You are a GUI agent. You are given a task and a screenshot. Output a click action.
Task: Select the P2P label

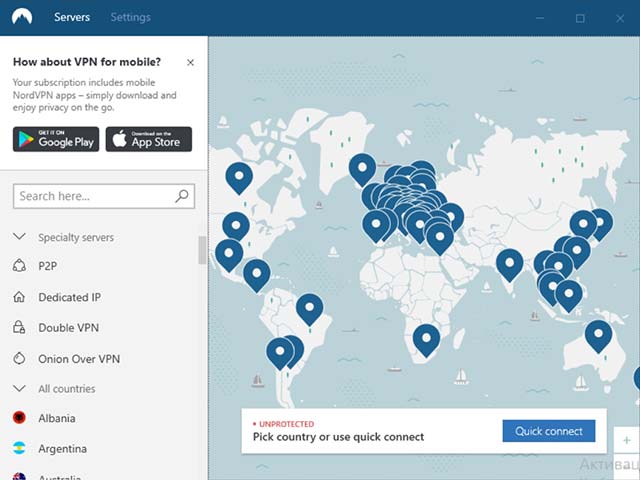tap(48, 266)
